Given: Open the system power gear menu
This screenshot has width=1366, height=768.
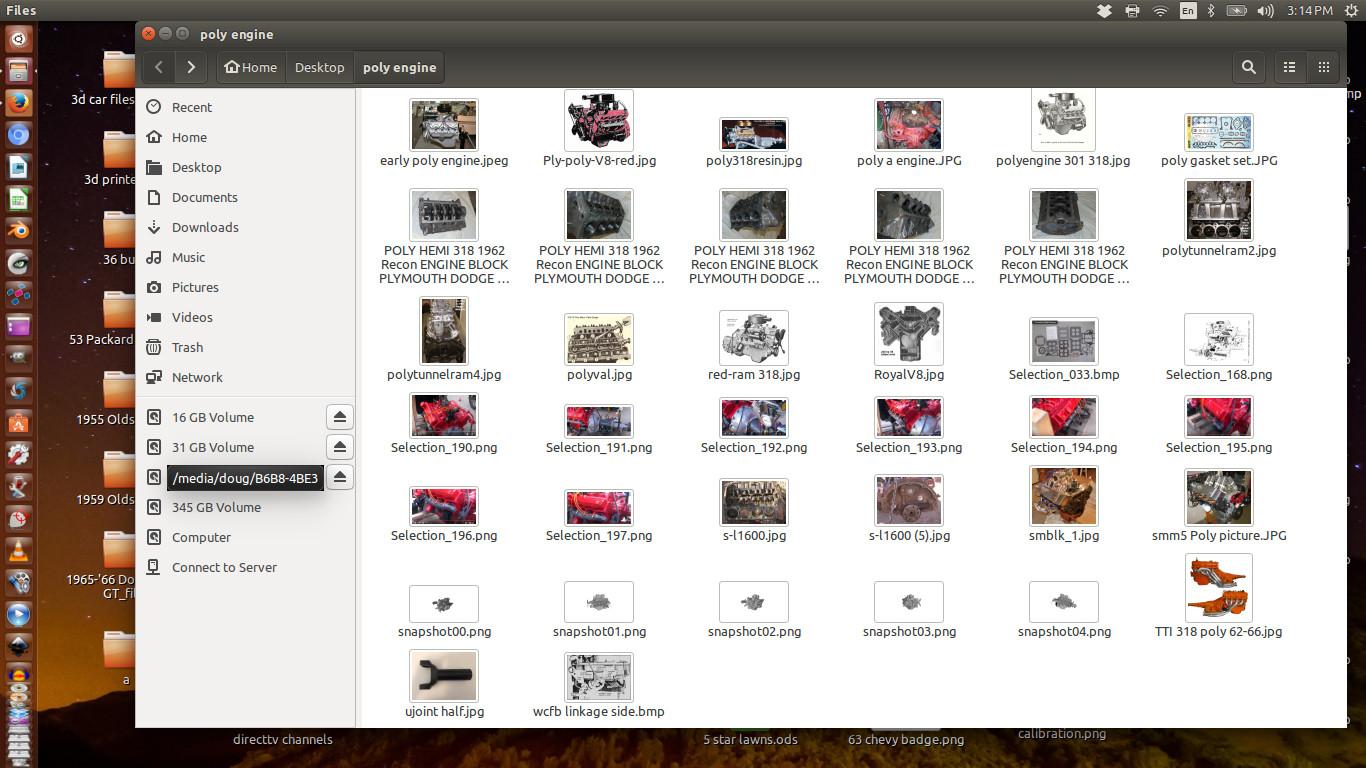Looking at the screenshot, I should [1351, 11].
